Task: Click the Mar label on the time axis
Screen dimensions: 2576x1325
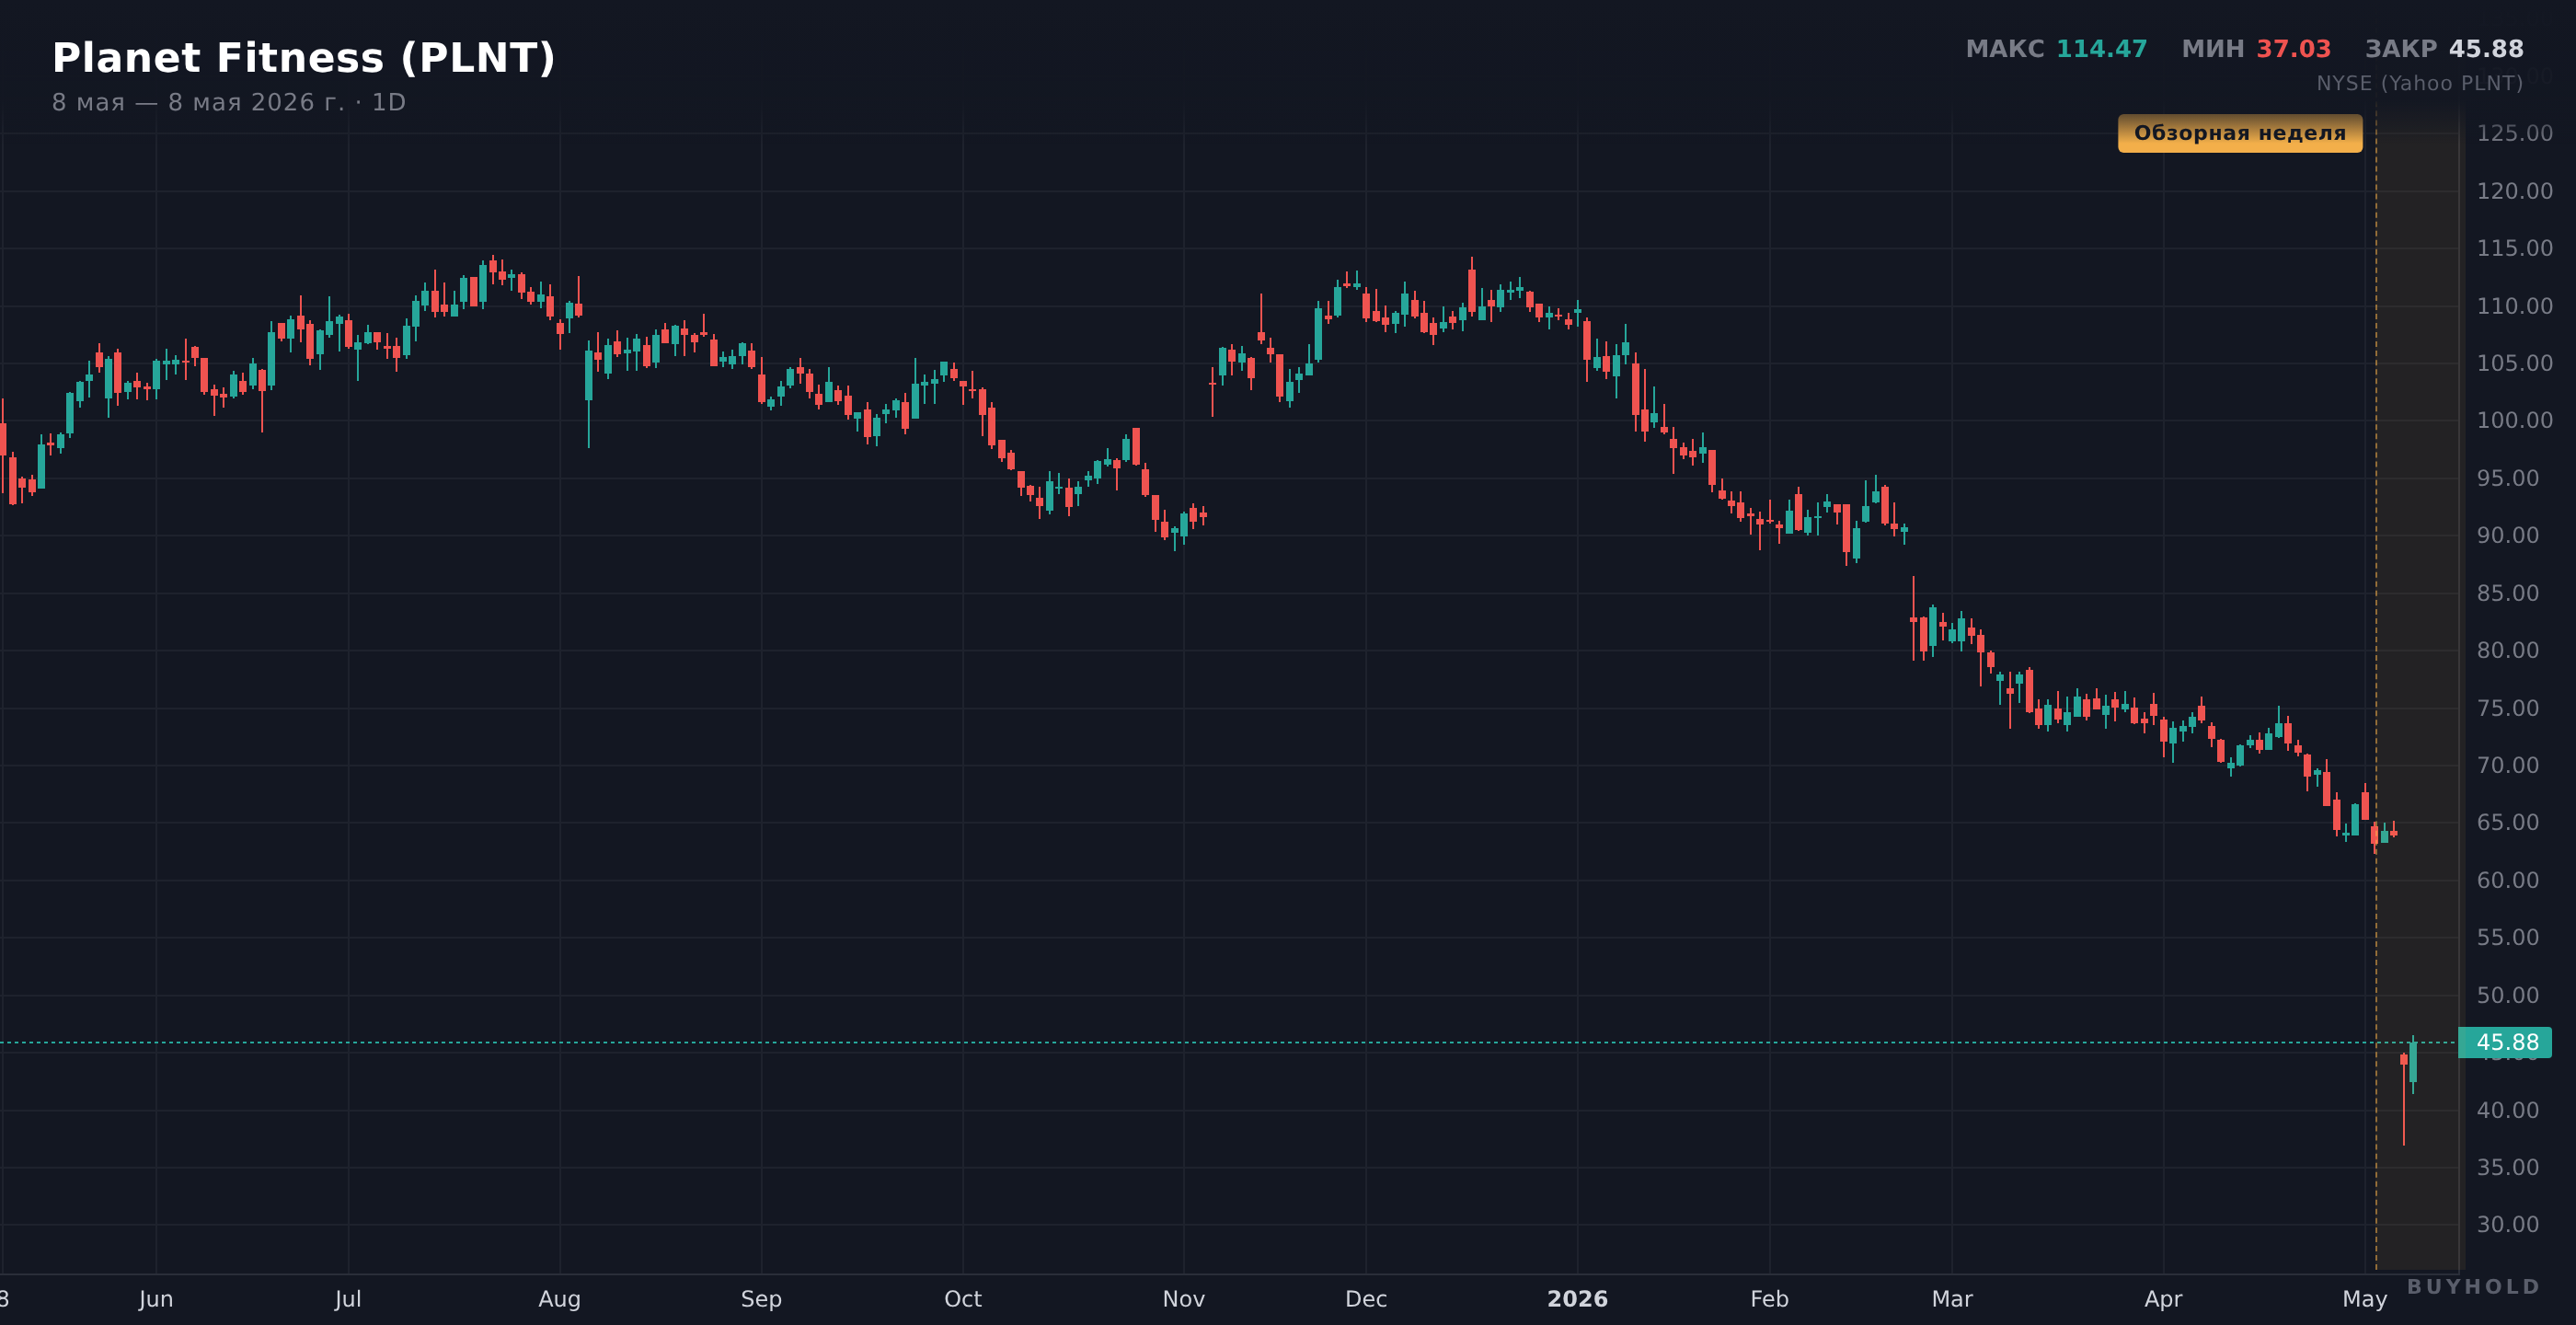Action: (1952, 1299)
